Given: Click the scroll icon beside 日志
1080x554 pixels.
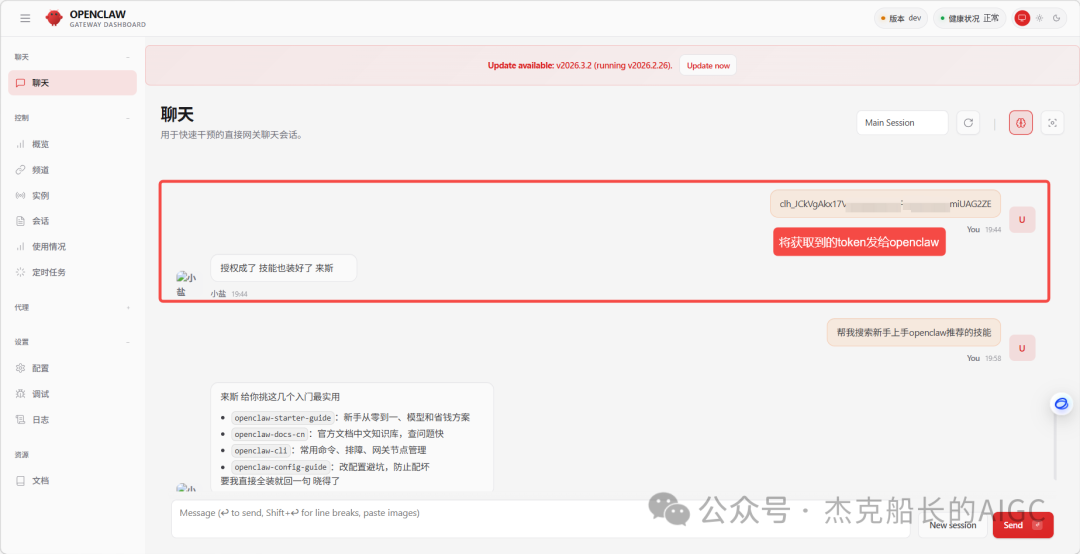Looking at the screenshot, I should pyautogui.click(x=21, y=419).
